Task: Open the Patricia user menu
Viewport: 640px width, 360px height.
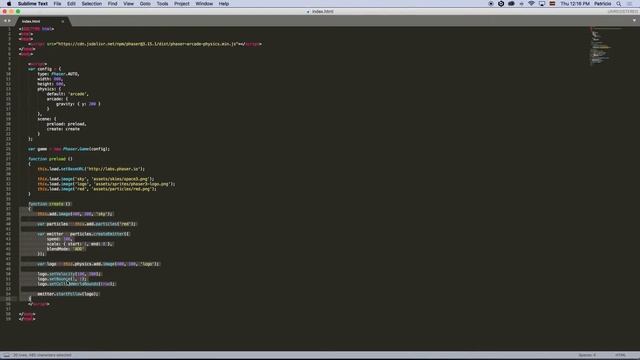Action: point(602,4)
